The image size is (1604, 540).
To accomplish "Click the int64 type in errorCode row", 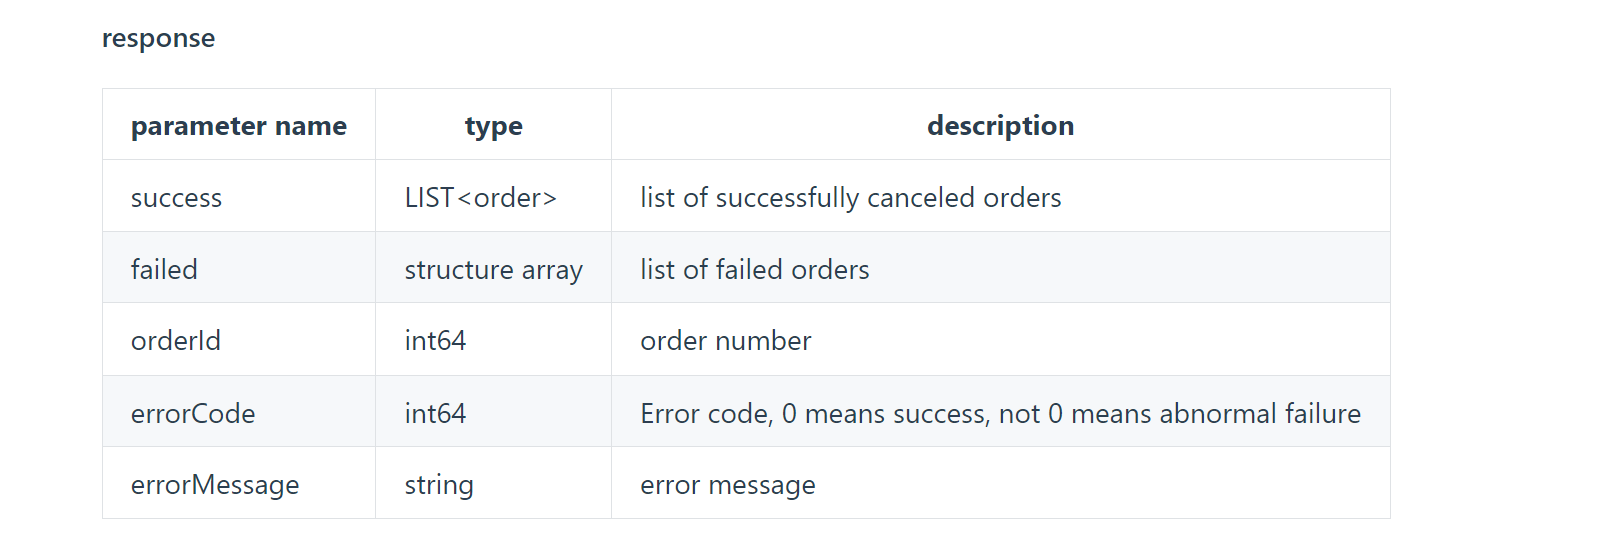I will 435,414.
